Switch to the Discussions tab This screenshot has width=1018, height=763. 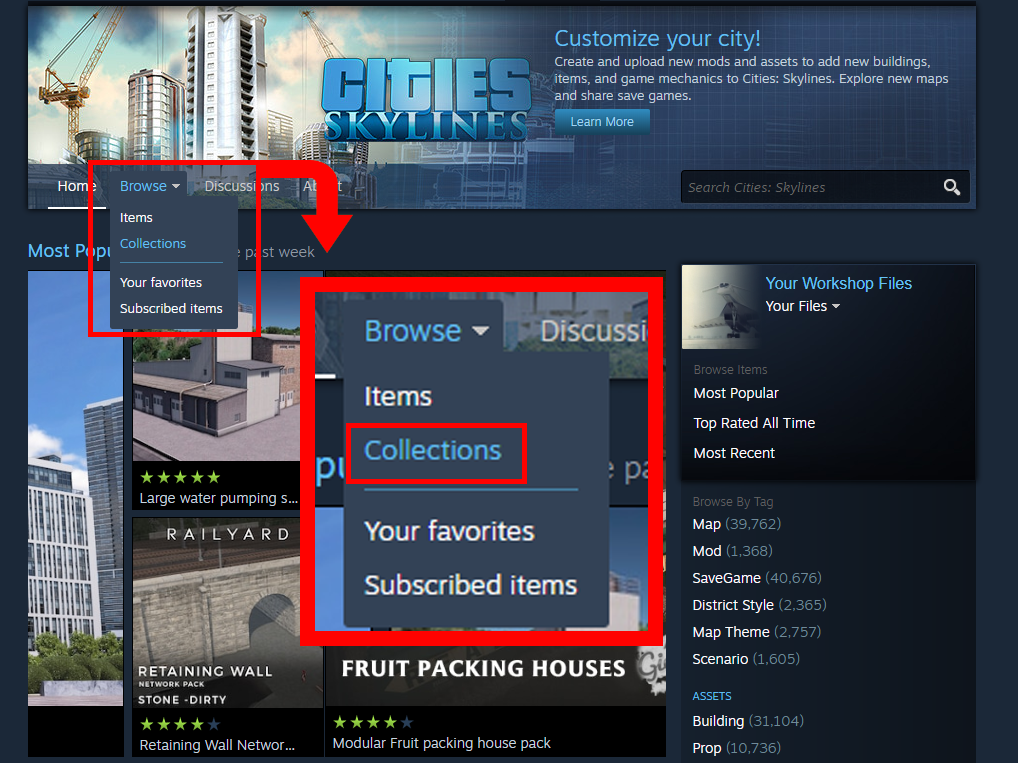click(x=242, y=186)
